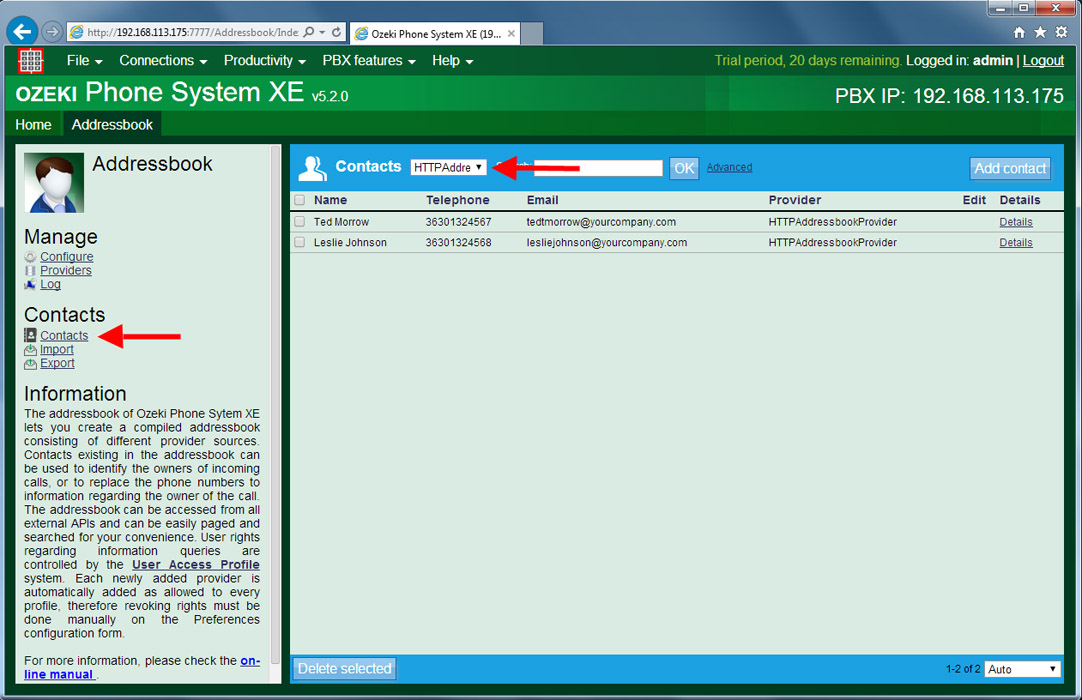Show the PBX features menu

click(x=369, y=61)
